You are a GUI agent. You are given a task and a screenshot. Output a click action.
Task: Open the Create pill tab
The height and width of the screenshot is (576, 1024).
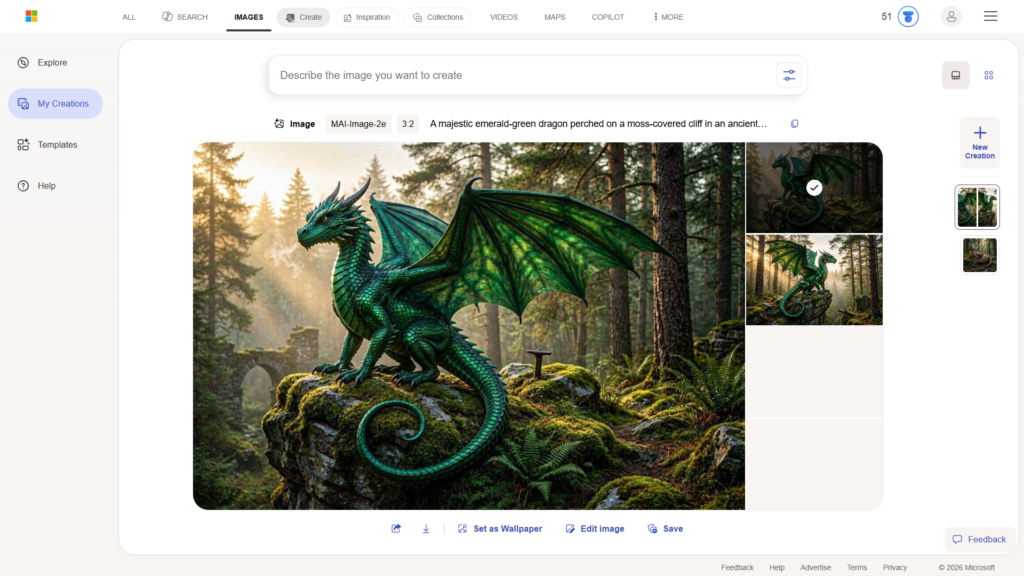pos(304,17)
